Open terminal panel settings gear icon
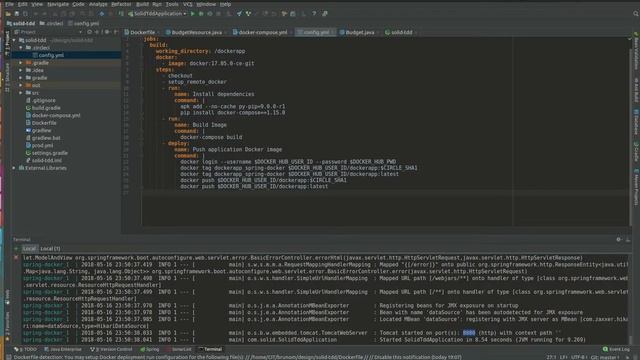This screenshot has width=640, height=360. point(619,240)
